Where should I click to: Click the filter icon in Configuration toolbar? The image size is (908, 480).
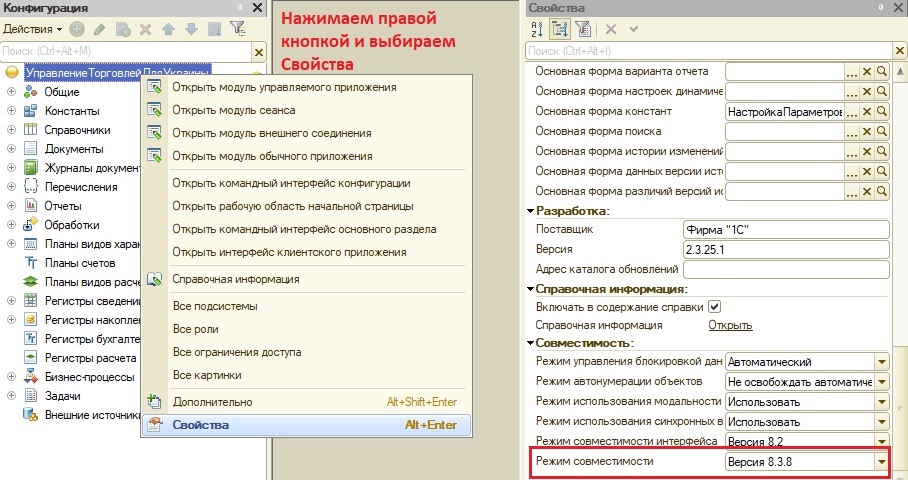pos(237,28)
